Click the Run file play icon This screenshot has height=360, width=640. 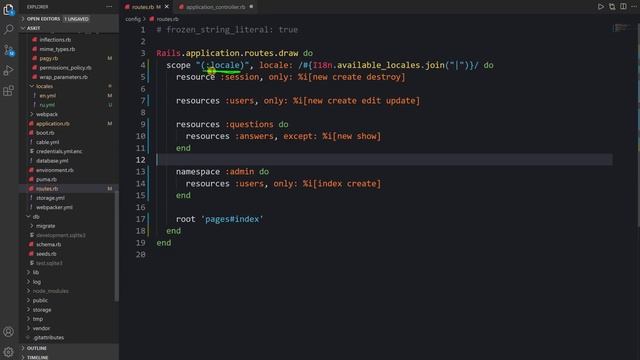tap(601, 7)
